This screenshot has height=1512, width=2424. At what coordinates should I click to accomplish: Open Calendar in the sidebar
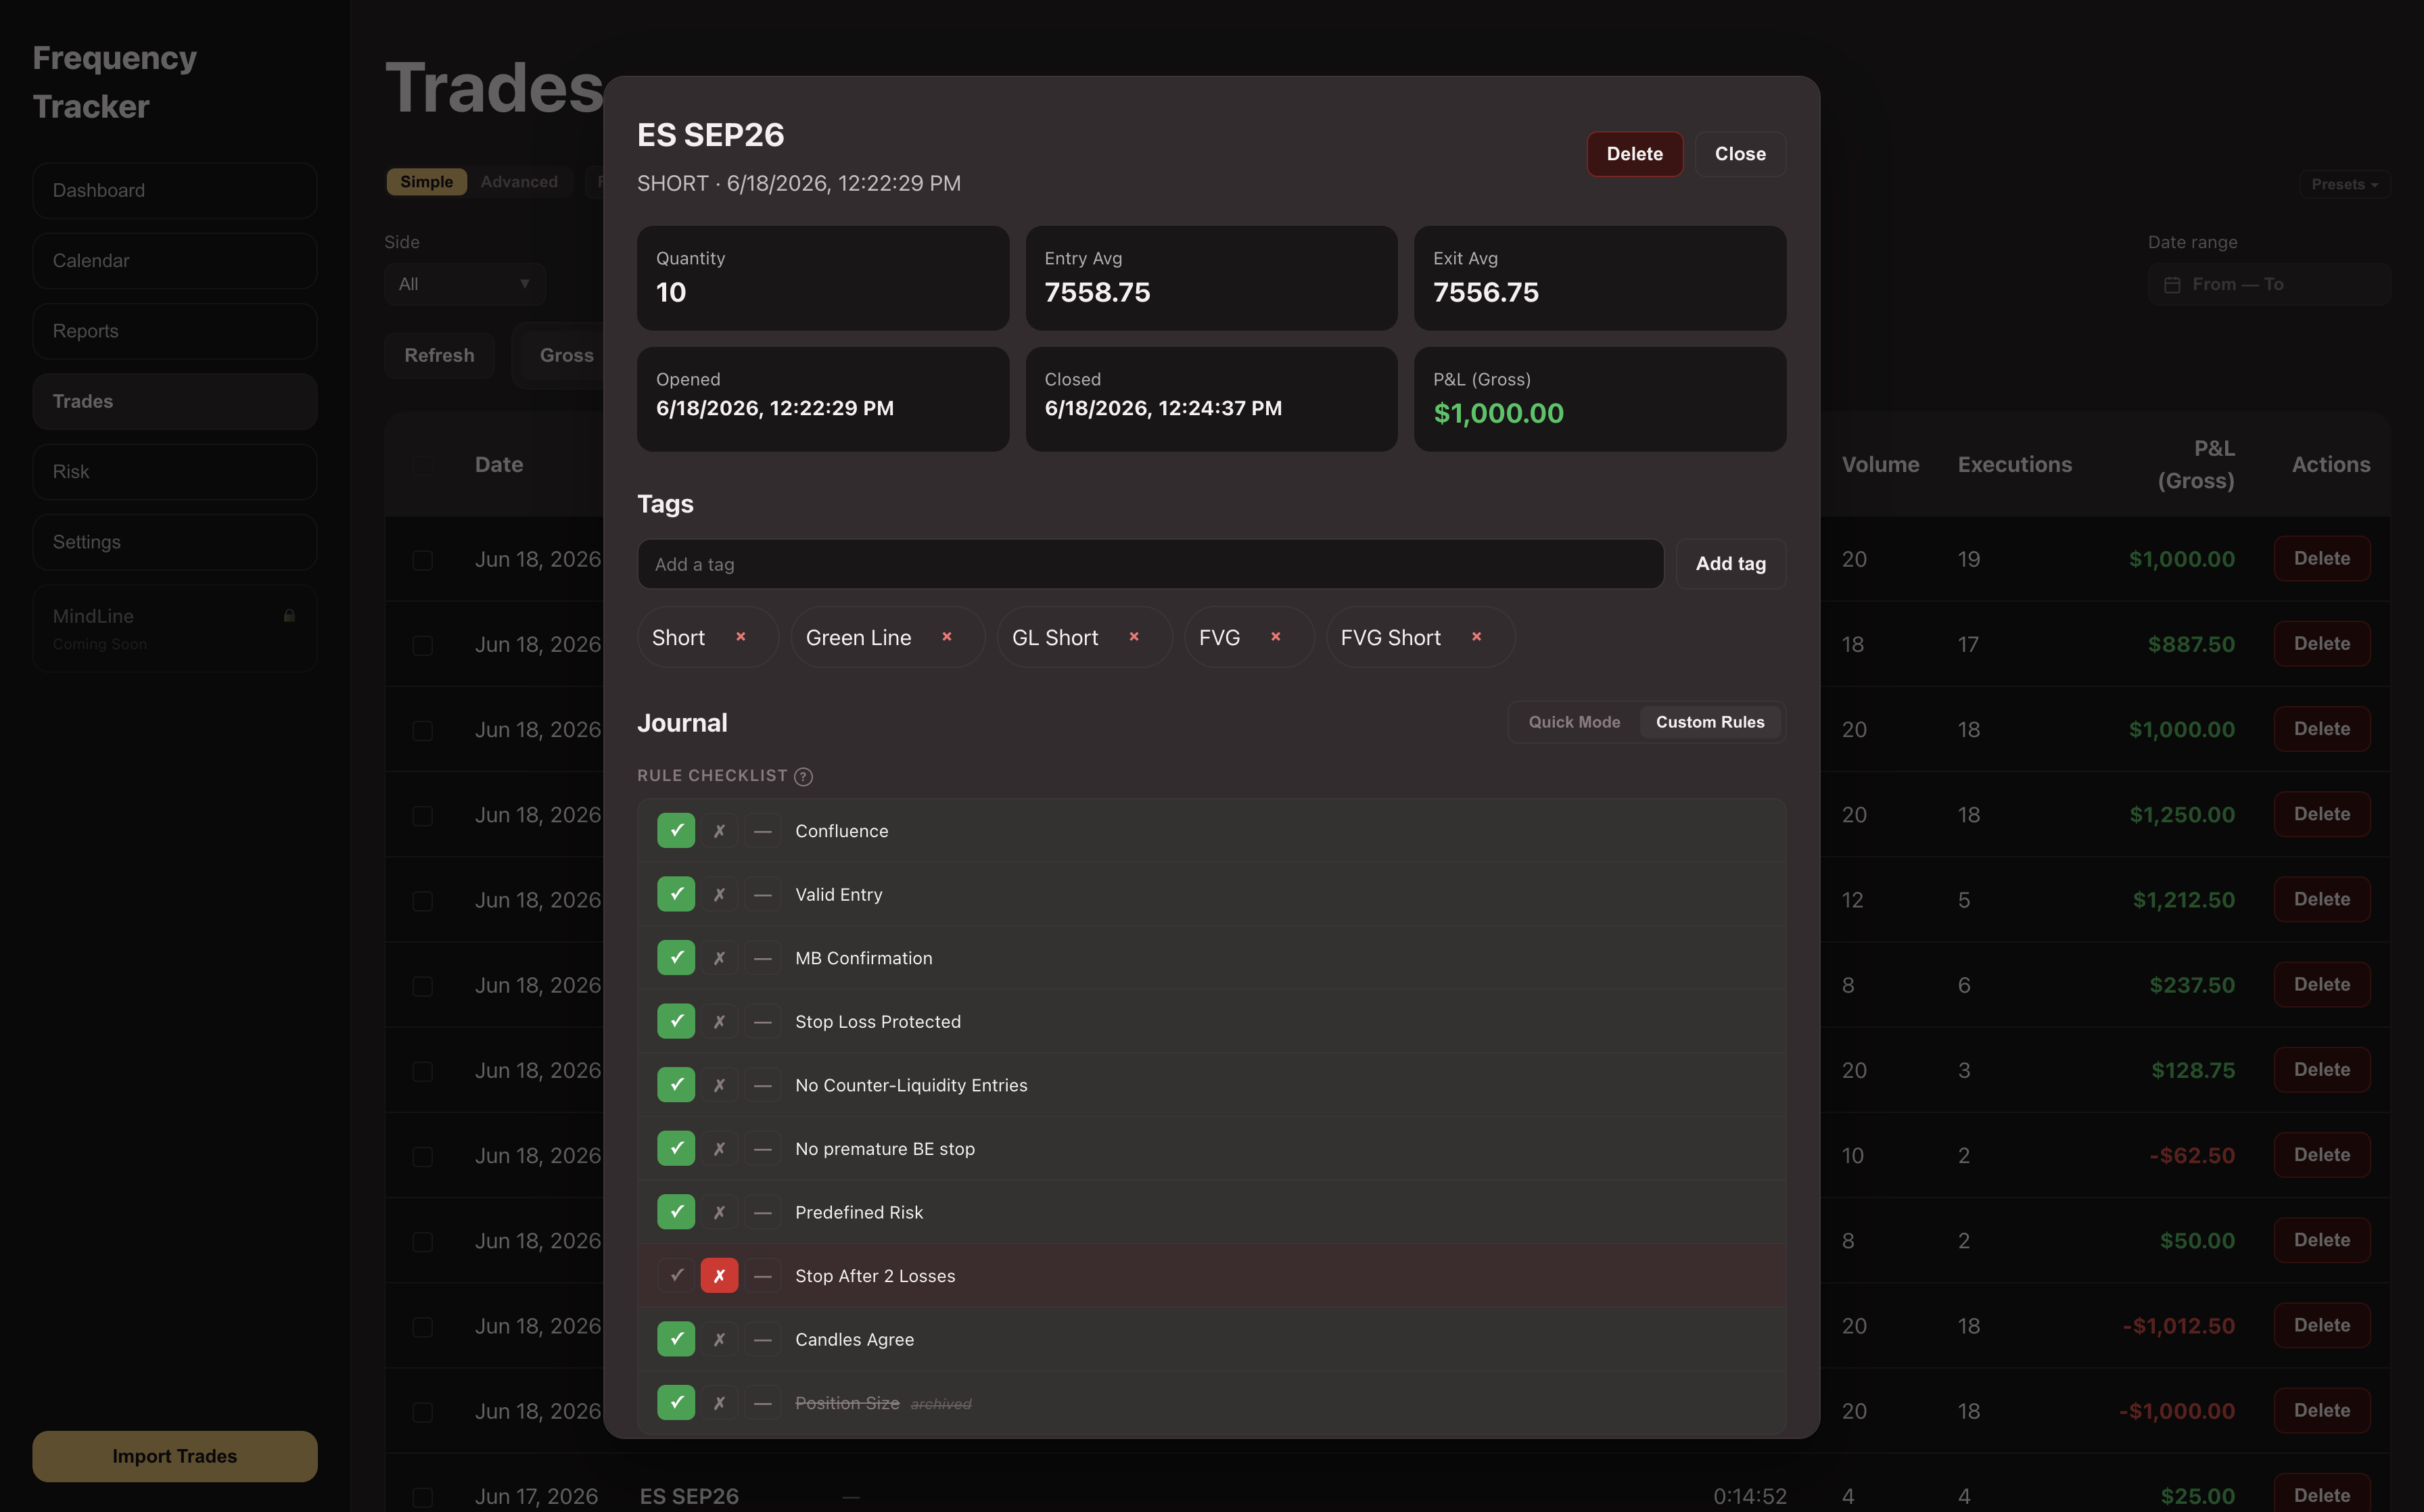point(175,261)
